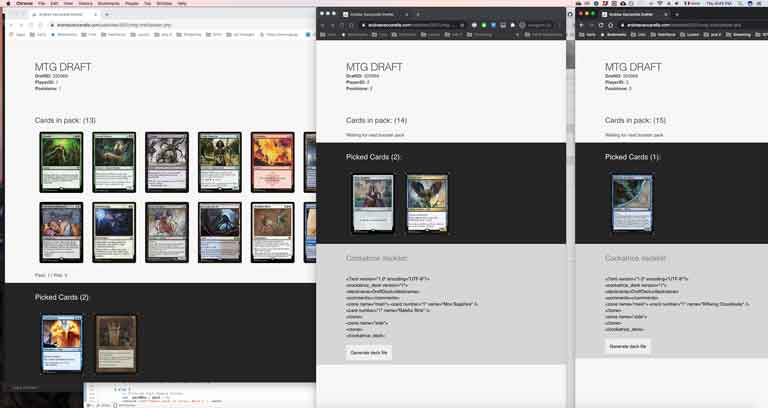This screenshot has width=768, height=408.
Task: Click the Wi-Fi icon in macOS menu bar
Action: pos(660,3)
